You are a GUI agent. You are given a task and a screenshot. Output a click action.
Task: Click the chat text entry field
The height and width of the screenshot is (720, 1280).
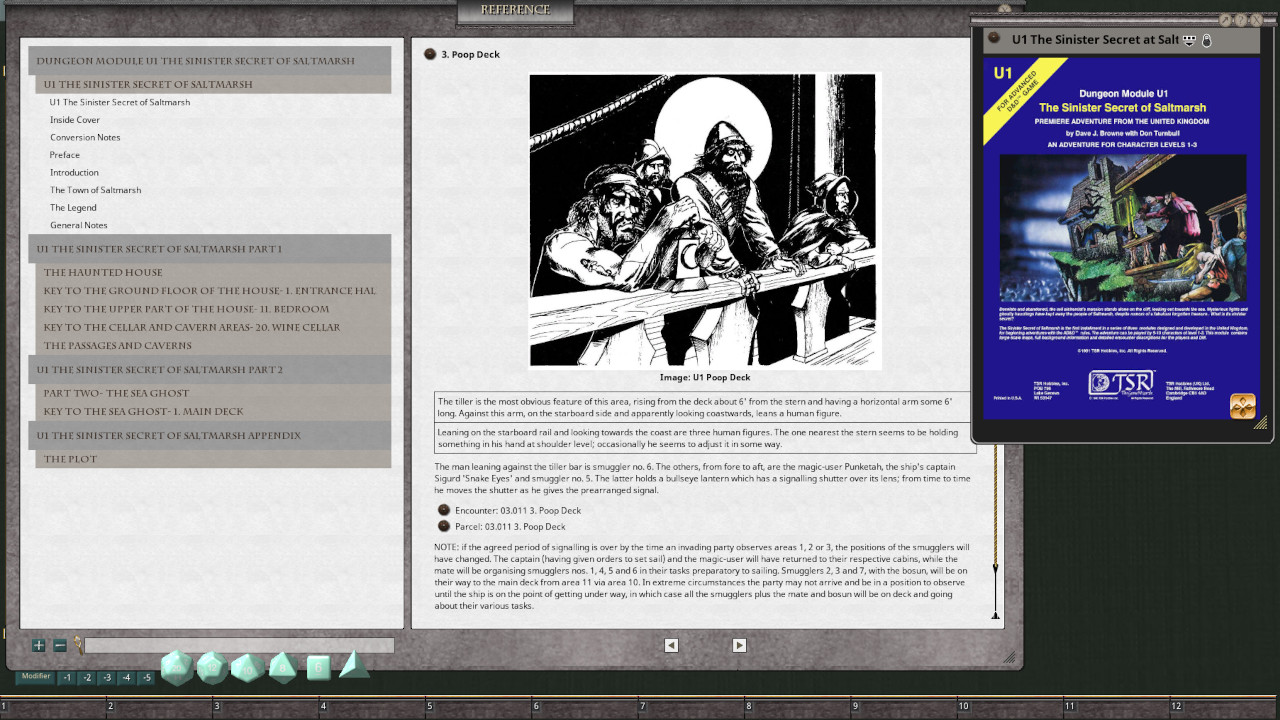[x=239, y=646]
